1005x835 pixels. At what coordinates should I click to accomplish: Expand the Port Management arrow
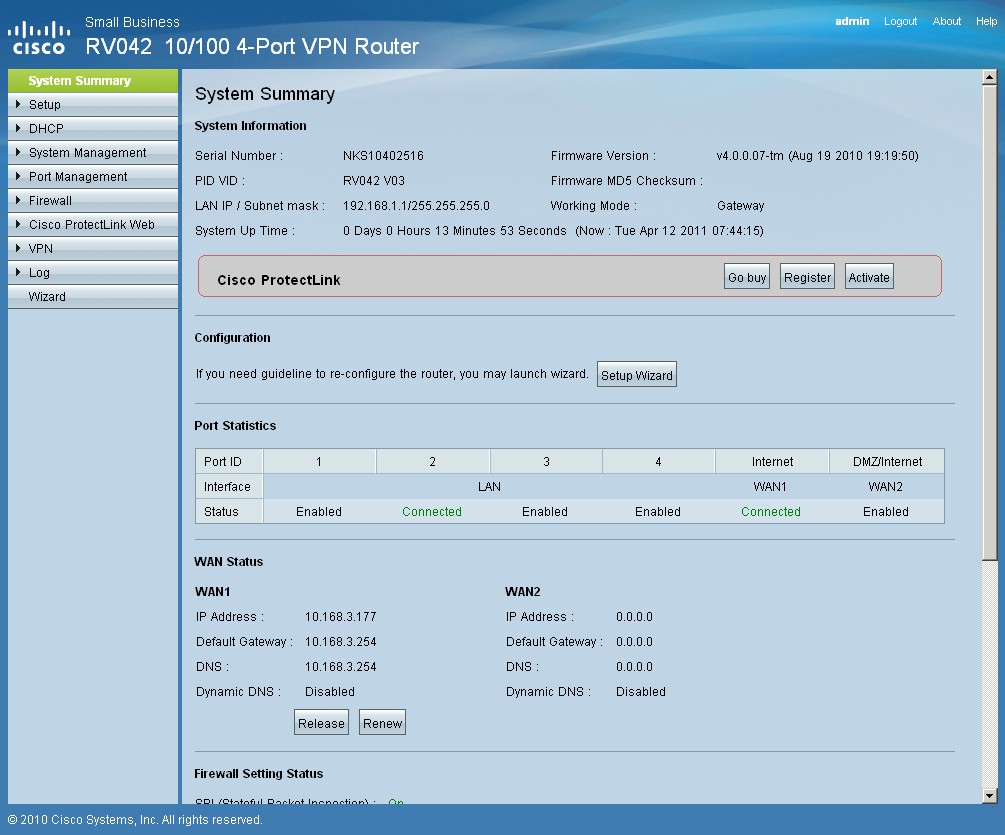[x=18, y=176]
